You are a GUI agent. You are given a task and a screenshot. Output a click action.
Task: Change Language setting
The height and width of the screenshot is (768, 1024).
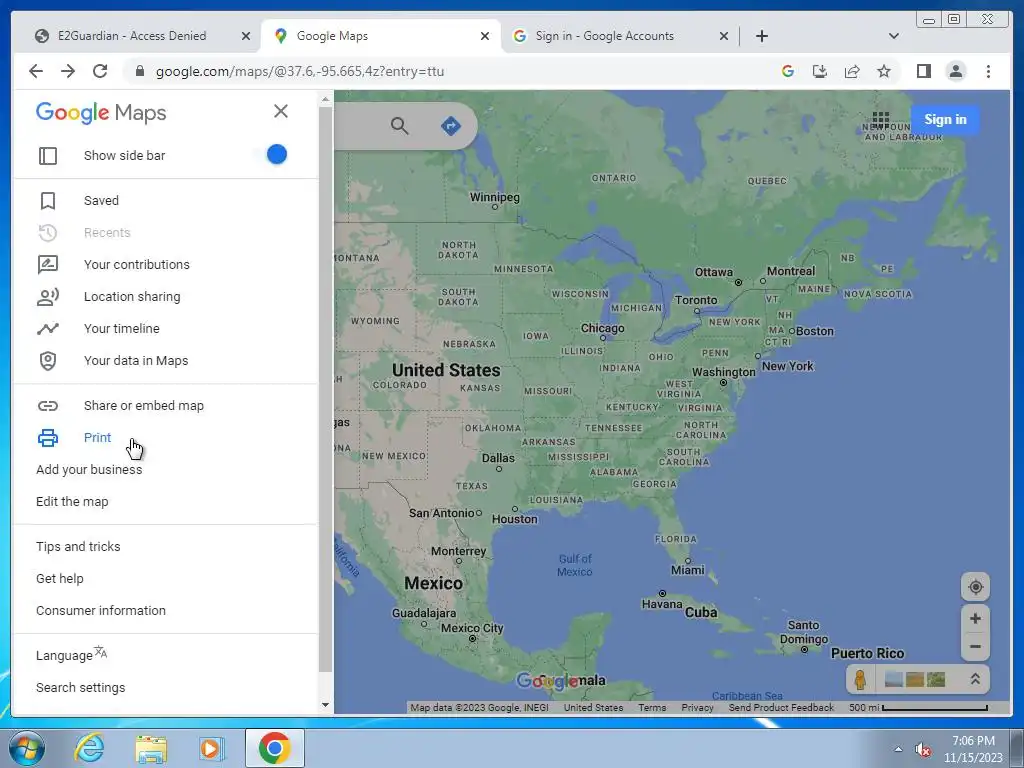pos(71,654)
